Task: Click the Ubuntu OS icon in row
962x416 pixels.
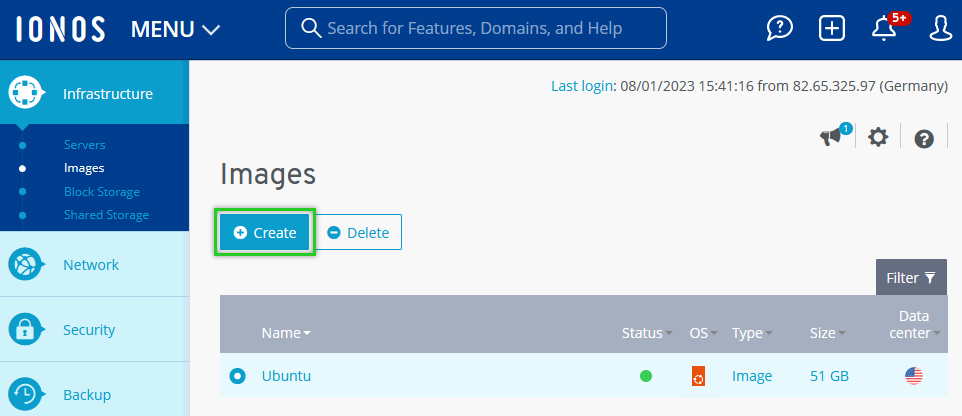Action: click(698, 376)
